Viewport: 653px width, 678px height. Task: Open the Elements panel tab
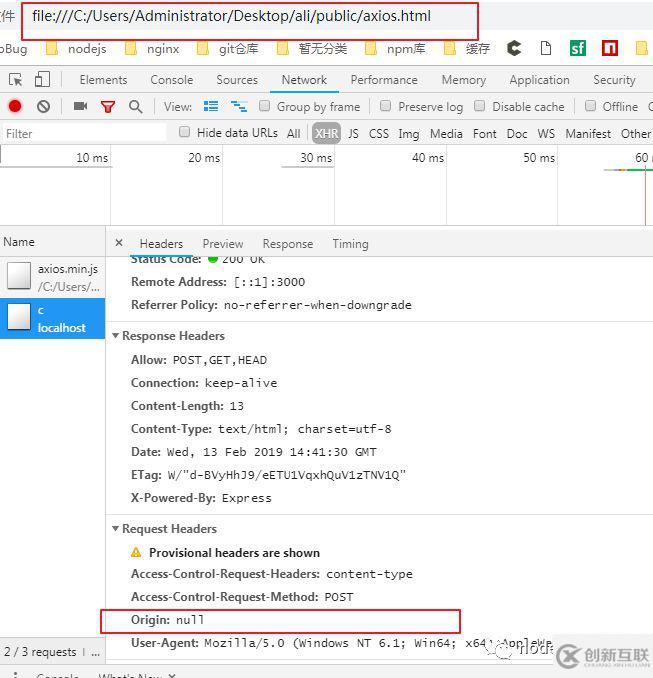[103, 80]
